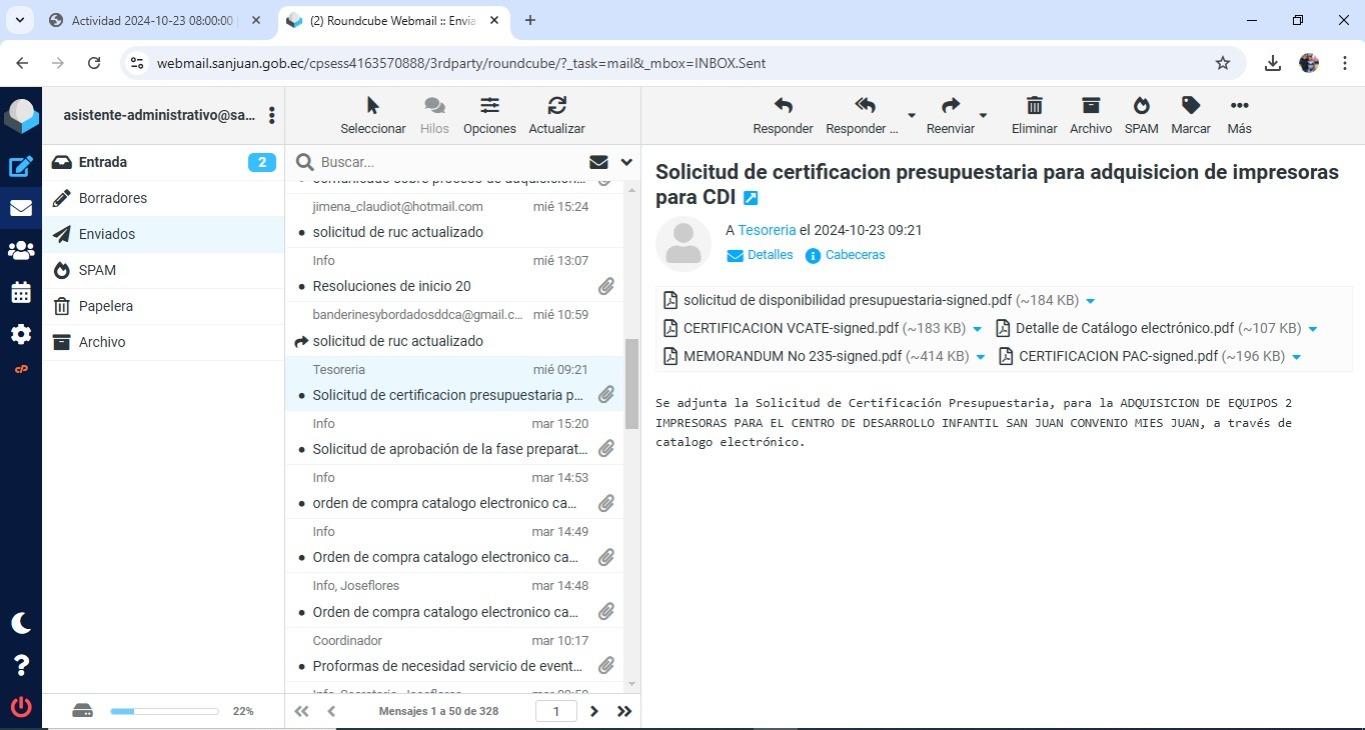1365x730 pixels.
Task: Open the calendar icon in sidebar
Action: point(21,293)
